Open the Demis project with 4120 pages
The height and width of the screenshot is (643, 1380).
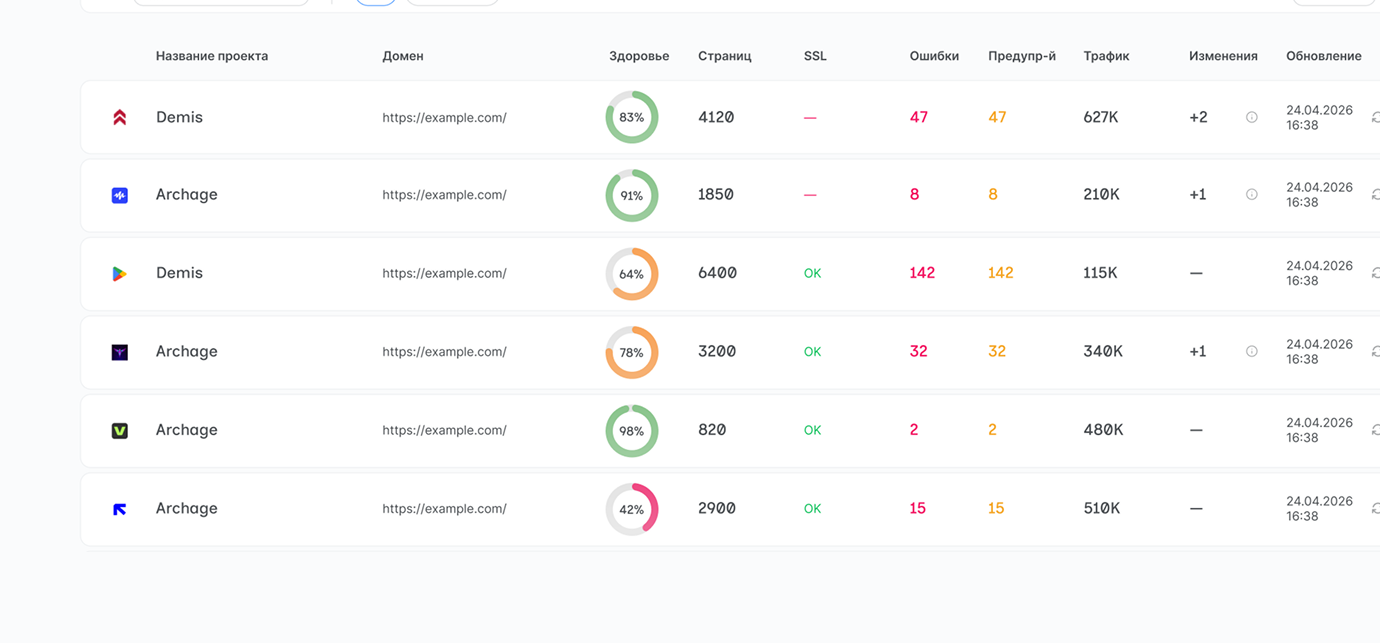point(179,117)
